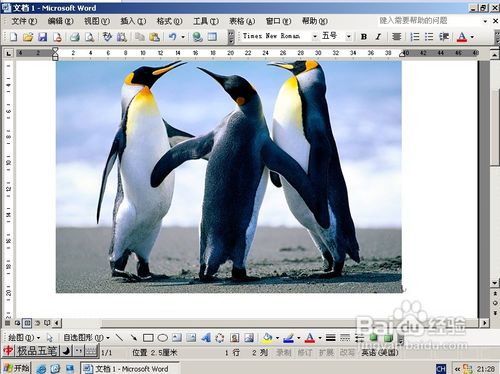500x374 pixels.
Task: Click the Increase Indent icon
Action: coord(444,37)
